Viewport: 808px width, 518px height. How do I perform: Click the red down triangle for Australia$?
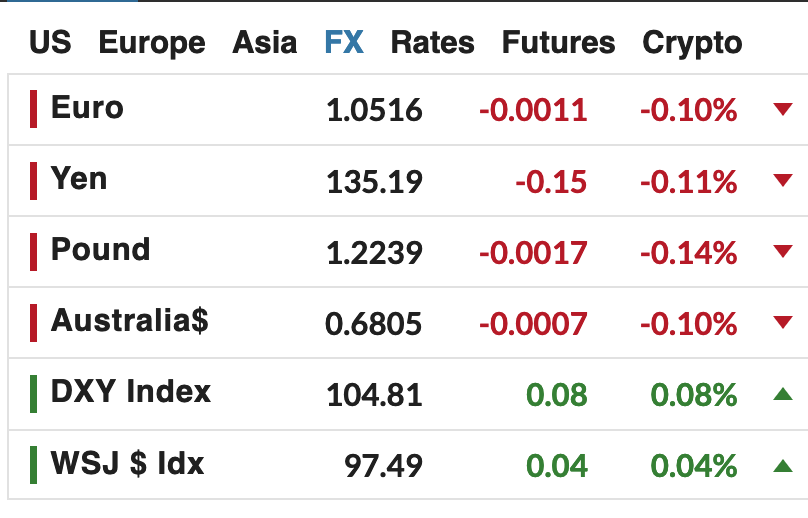tap(783, 323)
